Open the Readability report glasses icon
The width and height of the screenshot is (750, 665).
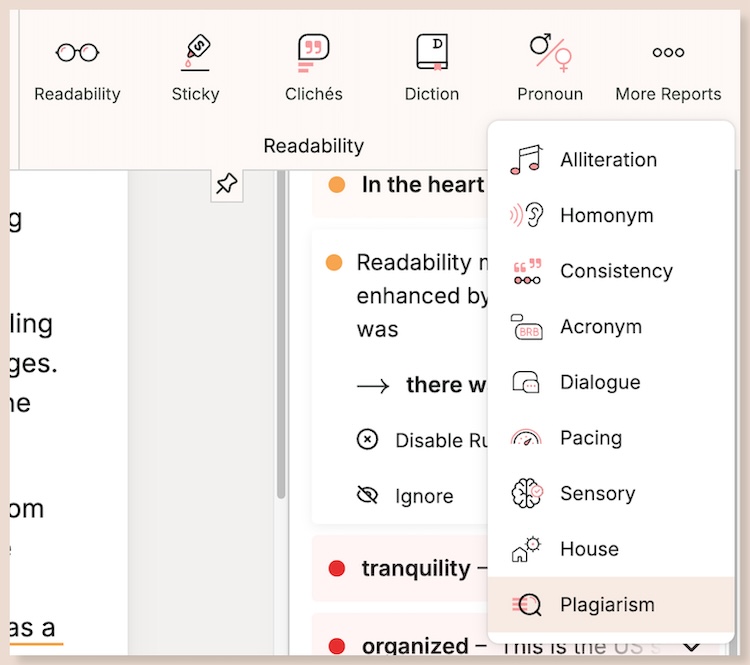coord(77,52)
